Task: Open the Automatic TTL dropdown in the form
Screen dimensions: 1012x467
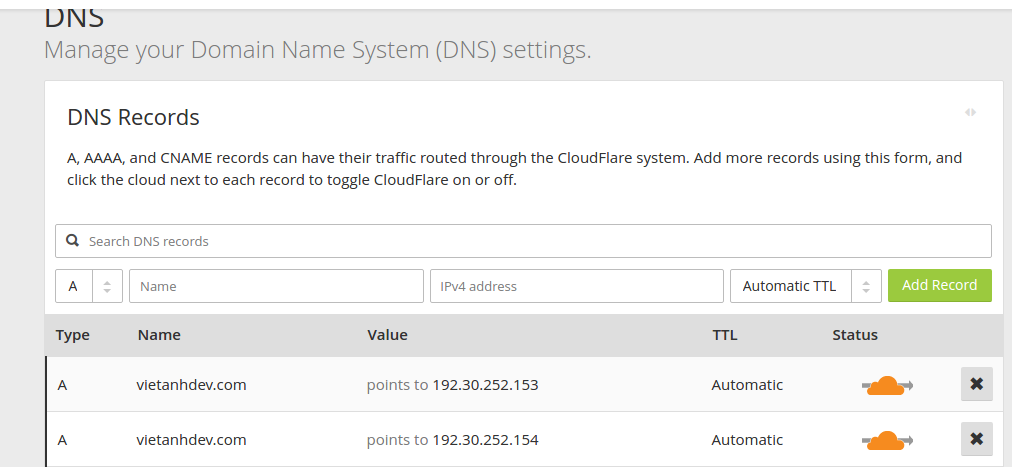Action: point(805,286)
